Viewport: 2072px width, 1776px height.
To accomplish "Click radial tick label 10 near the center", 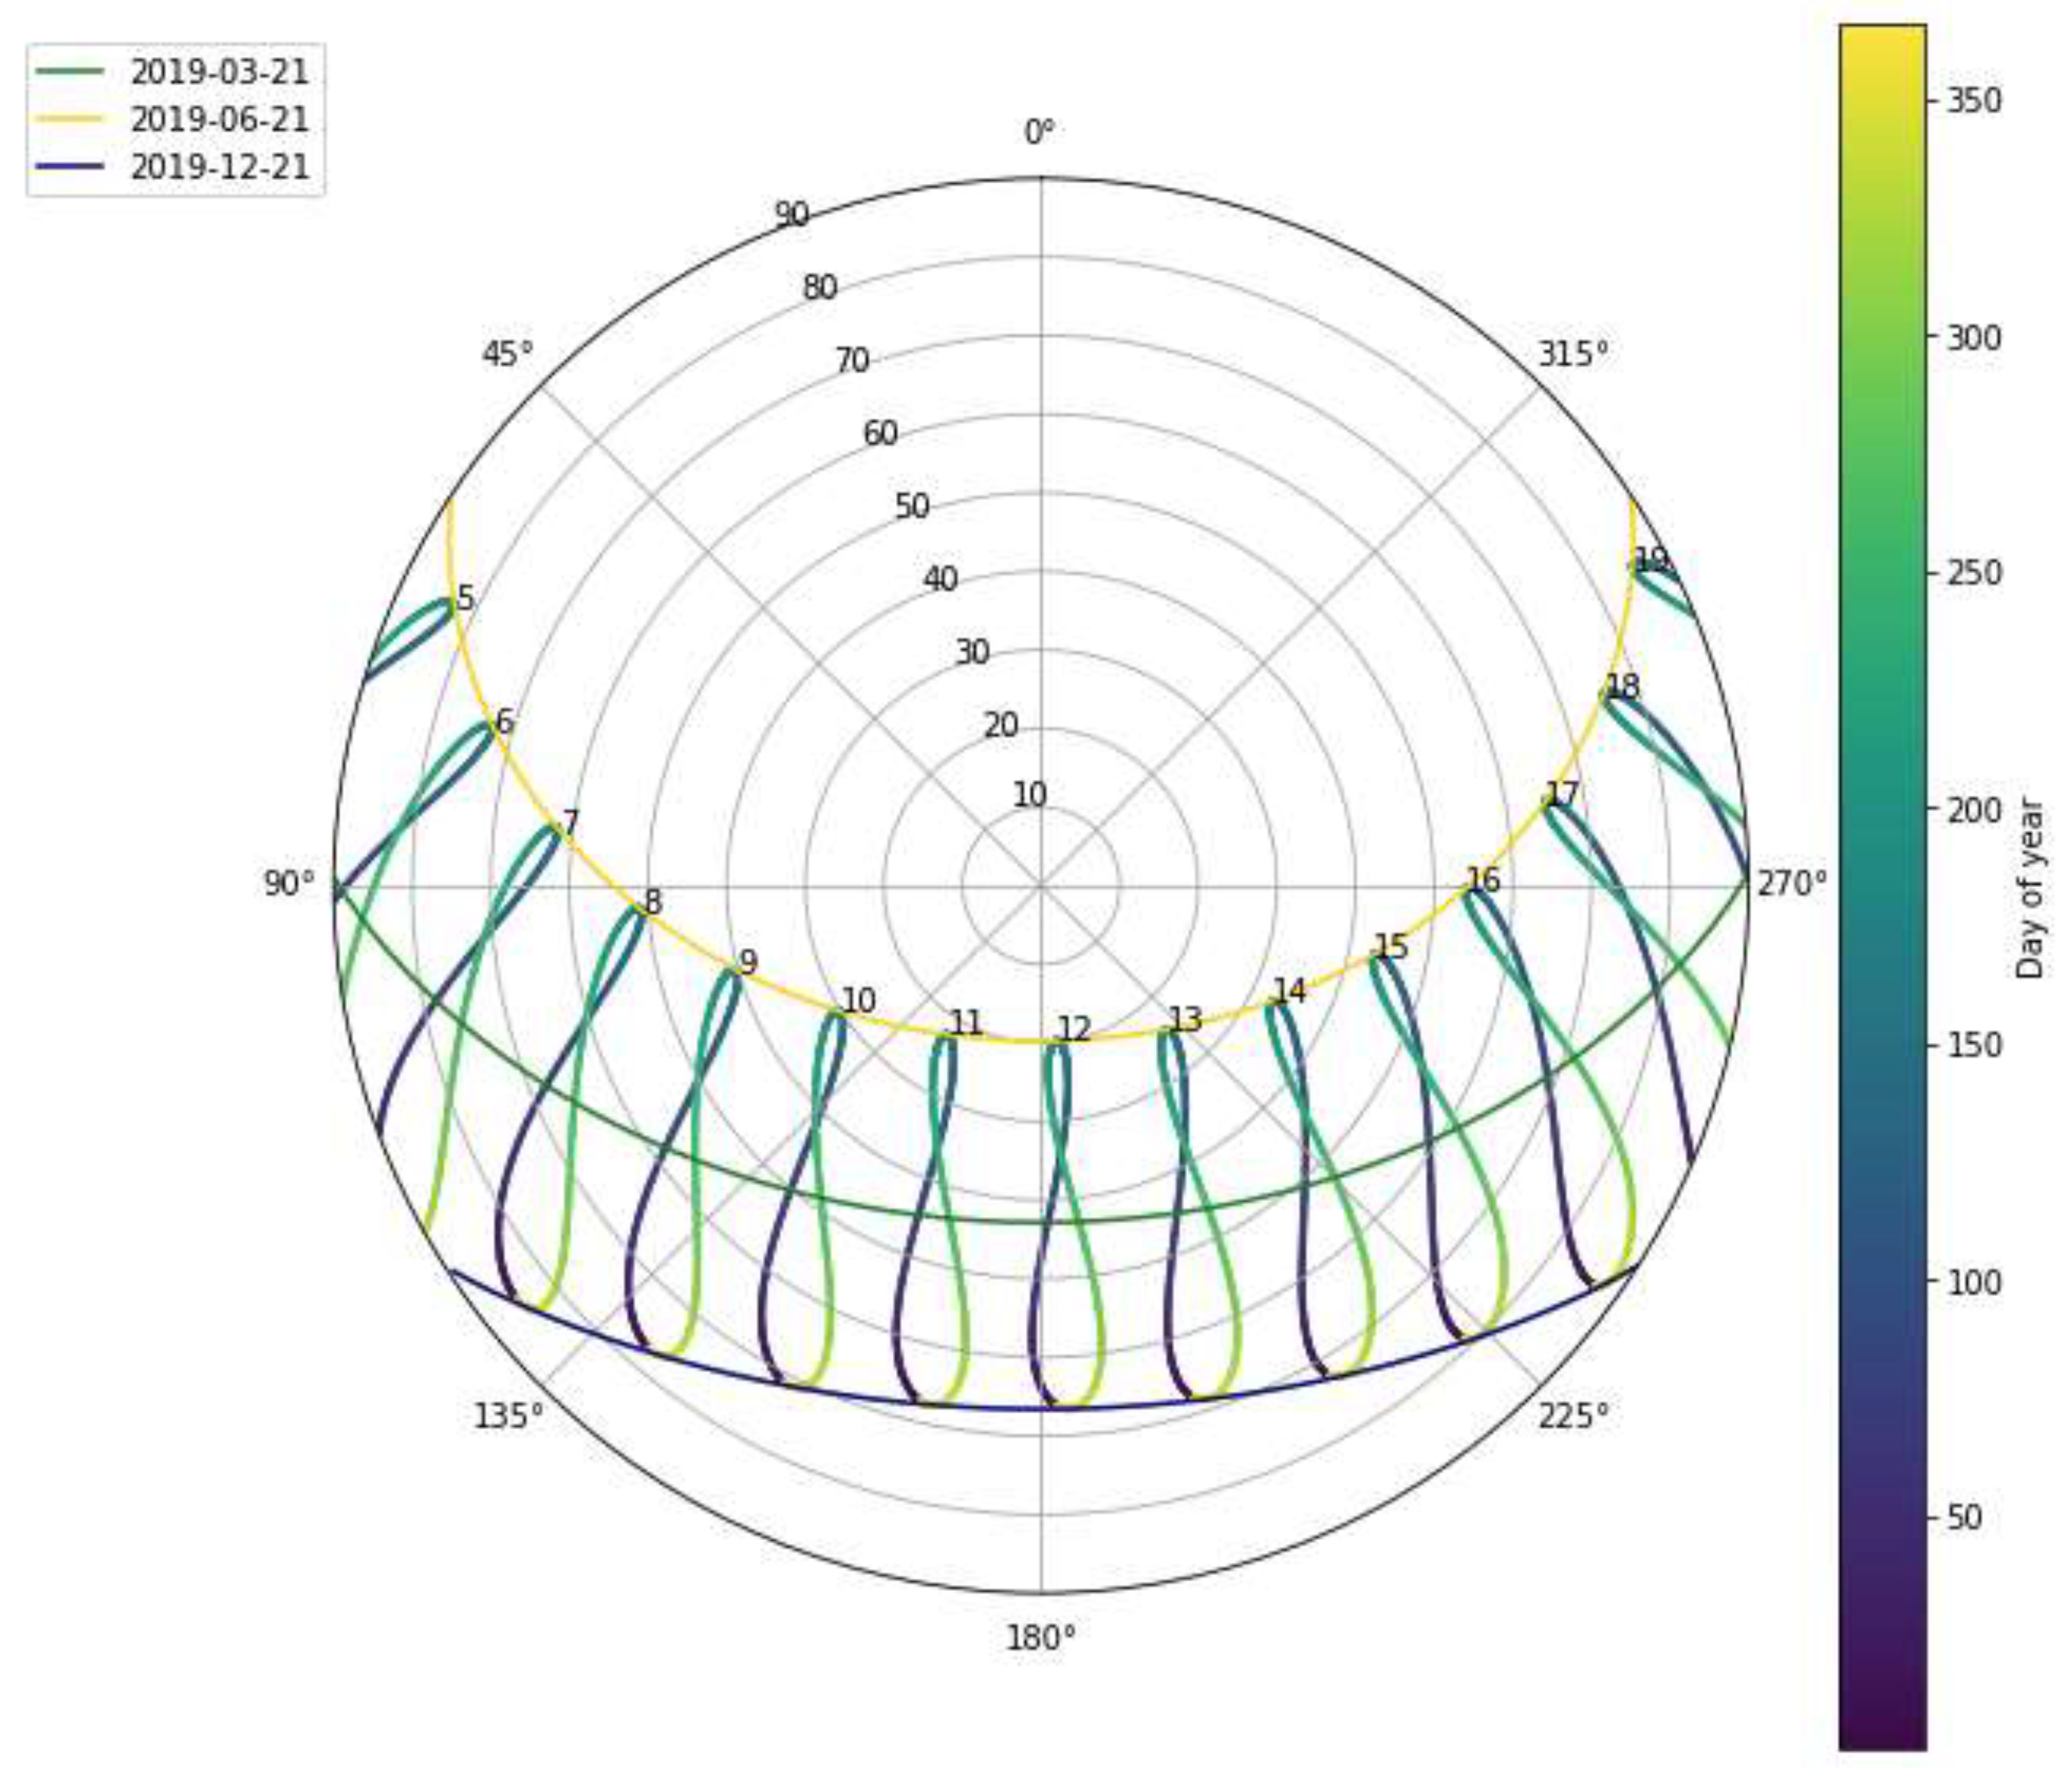I will (x=1030, y=795).
